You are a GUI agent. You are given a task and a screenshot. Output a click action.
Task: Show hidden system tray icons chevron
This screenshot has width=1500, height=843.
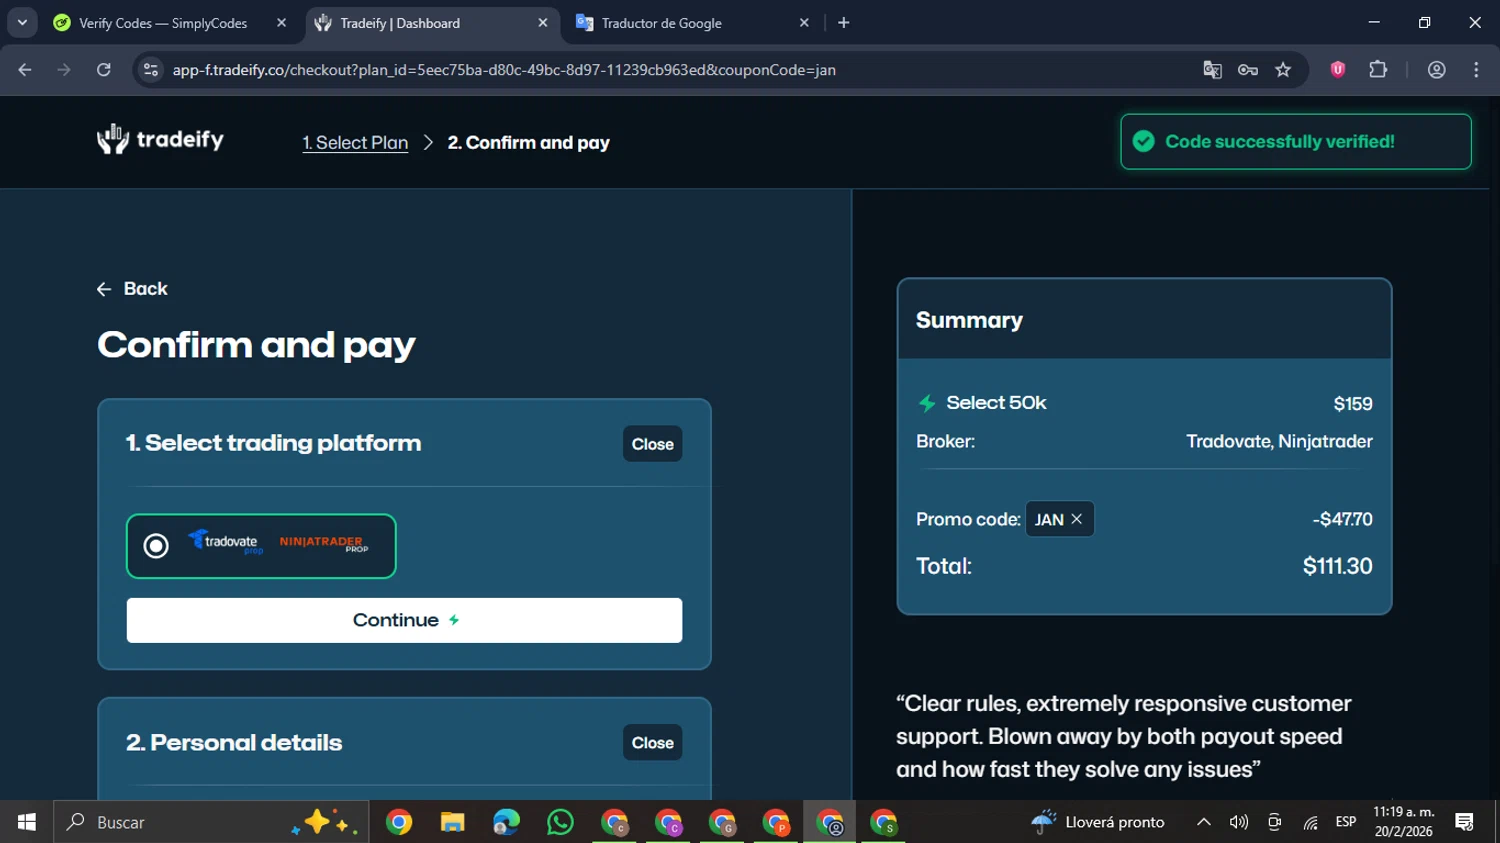tap(1204, 822)
